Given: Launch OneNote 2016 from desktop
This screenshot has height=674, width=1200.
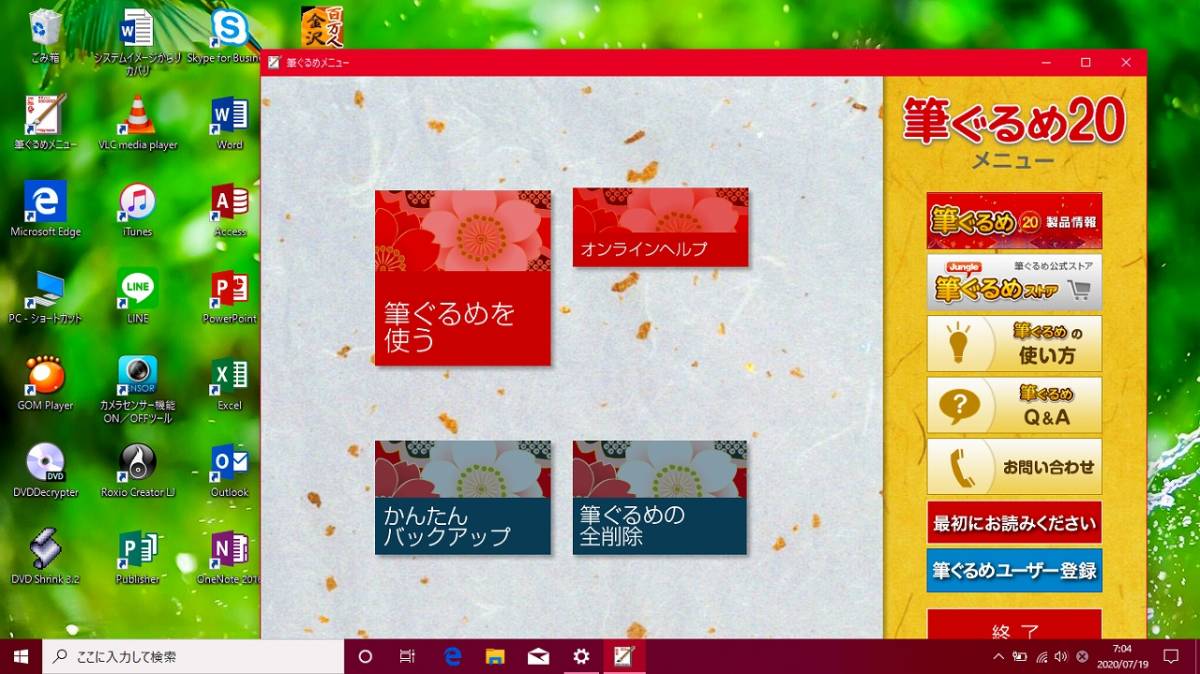Looking at the screenshot, I should (x=229, y=557).
